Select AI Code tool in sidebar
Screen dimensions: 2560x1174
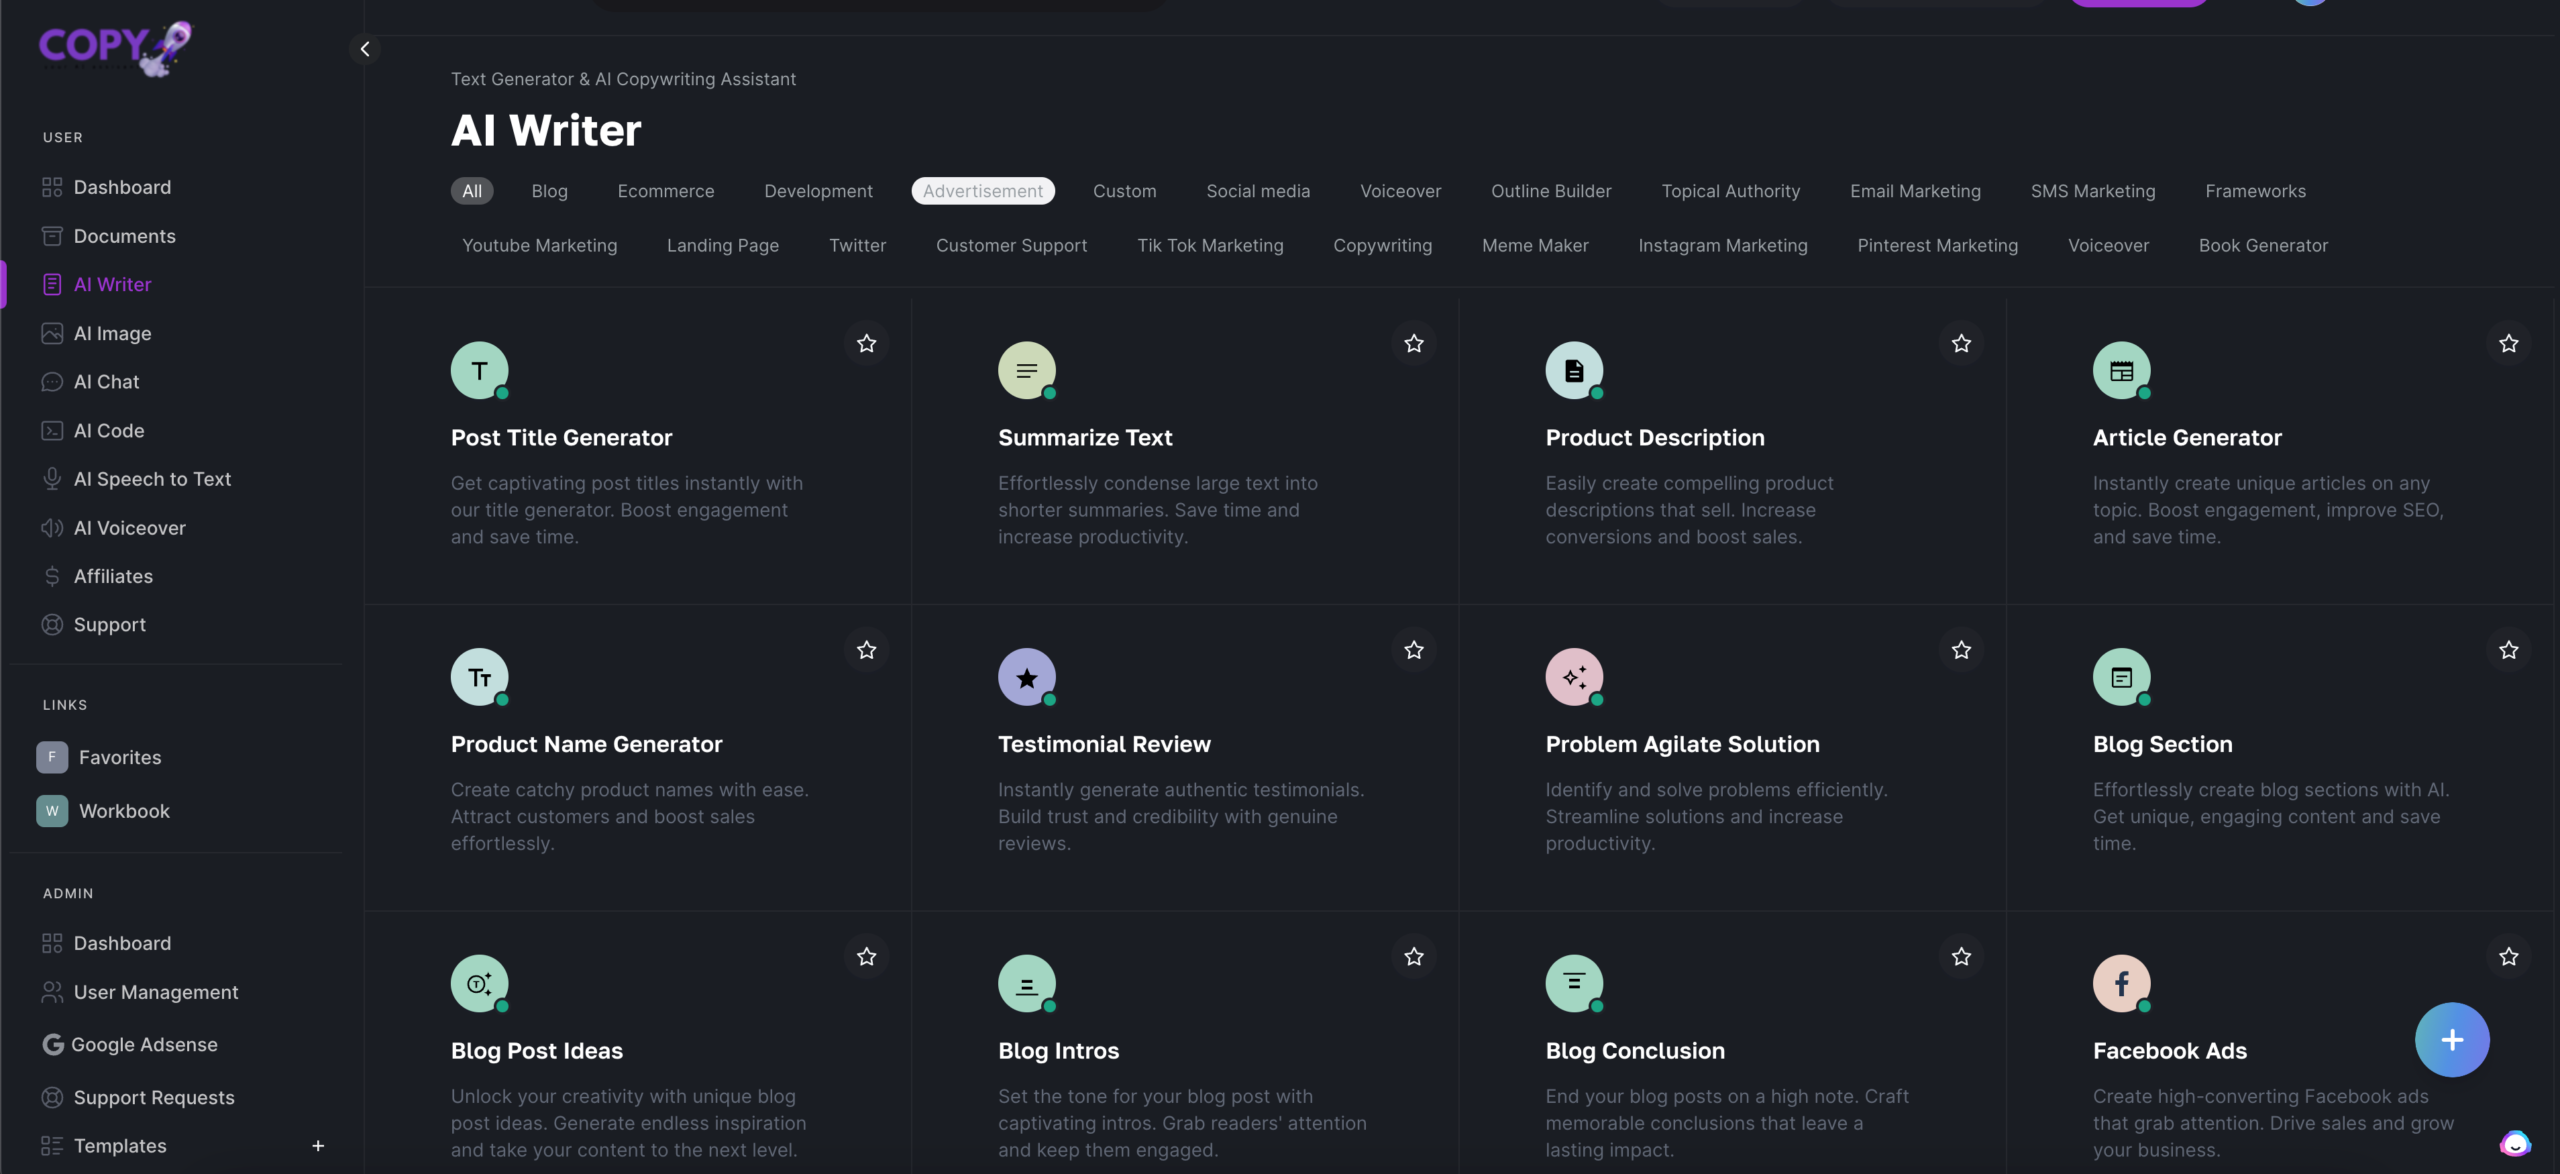point(108,431)
